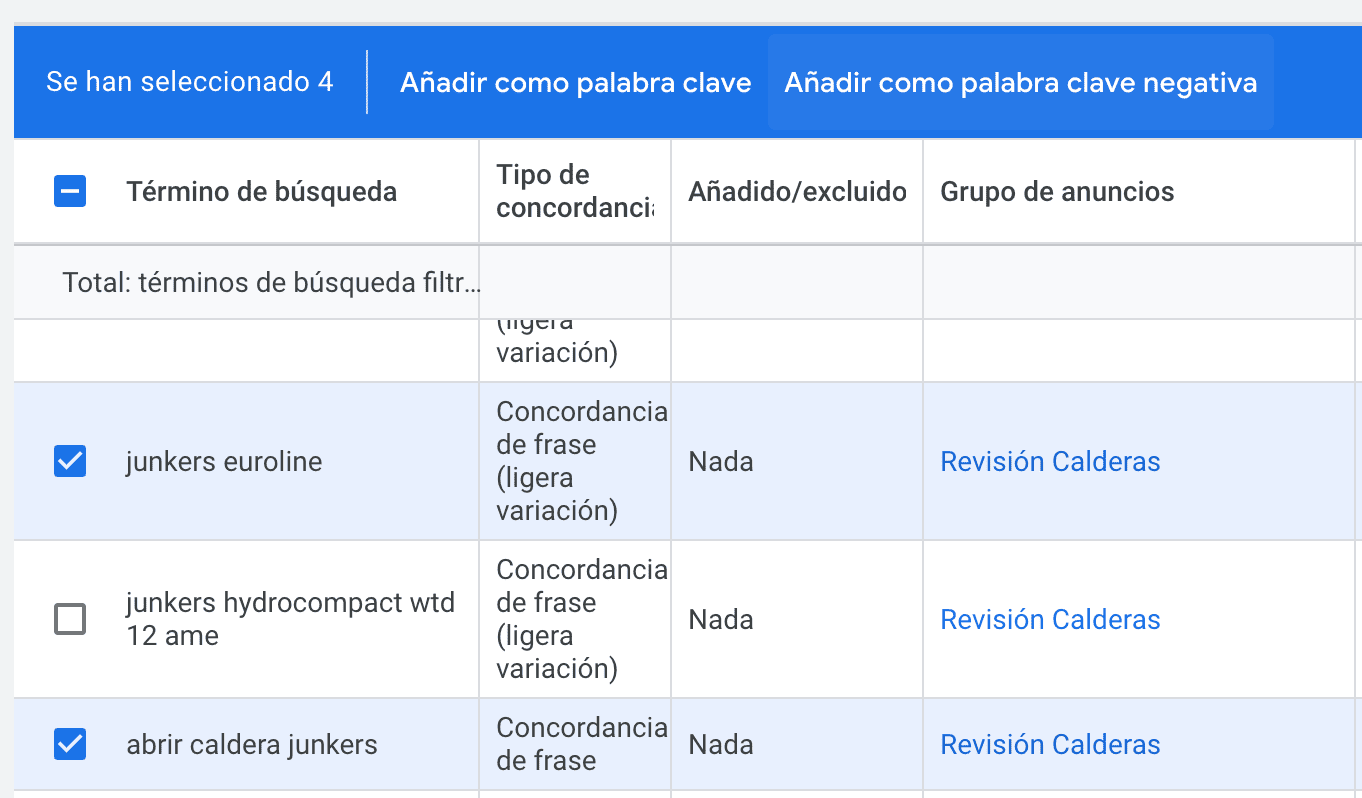Click the Se han seleccionado 4 label
The width and height of the screenshot is (1362, 798).
point(190,83)
